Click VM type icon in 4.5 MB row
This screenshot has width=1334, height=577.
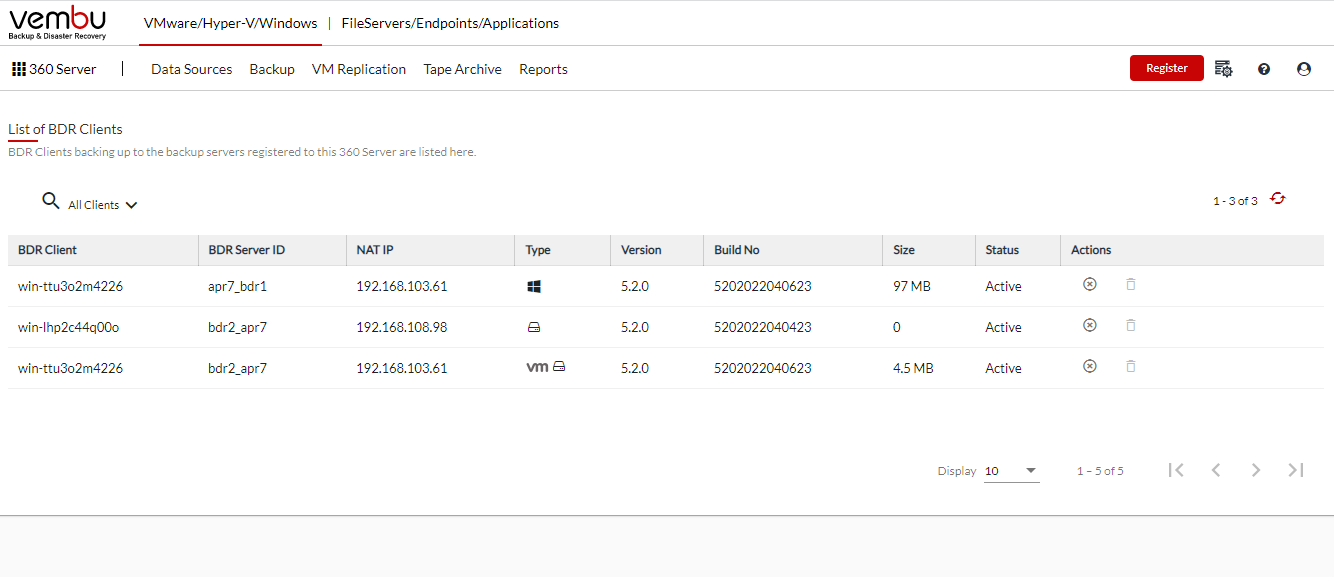(537, 367)
